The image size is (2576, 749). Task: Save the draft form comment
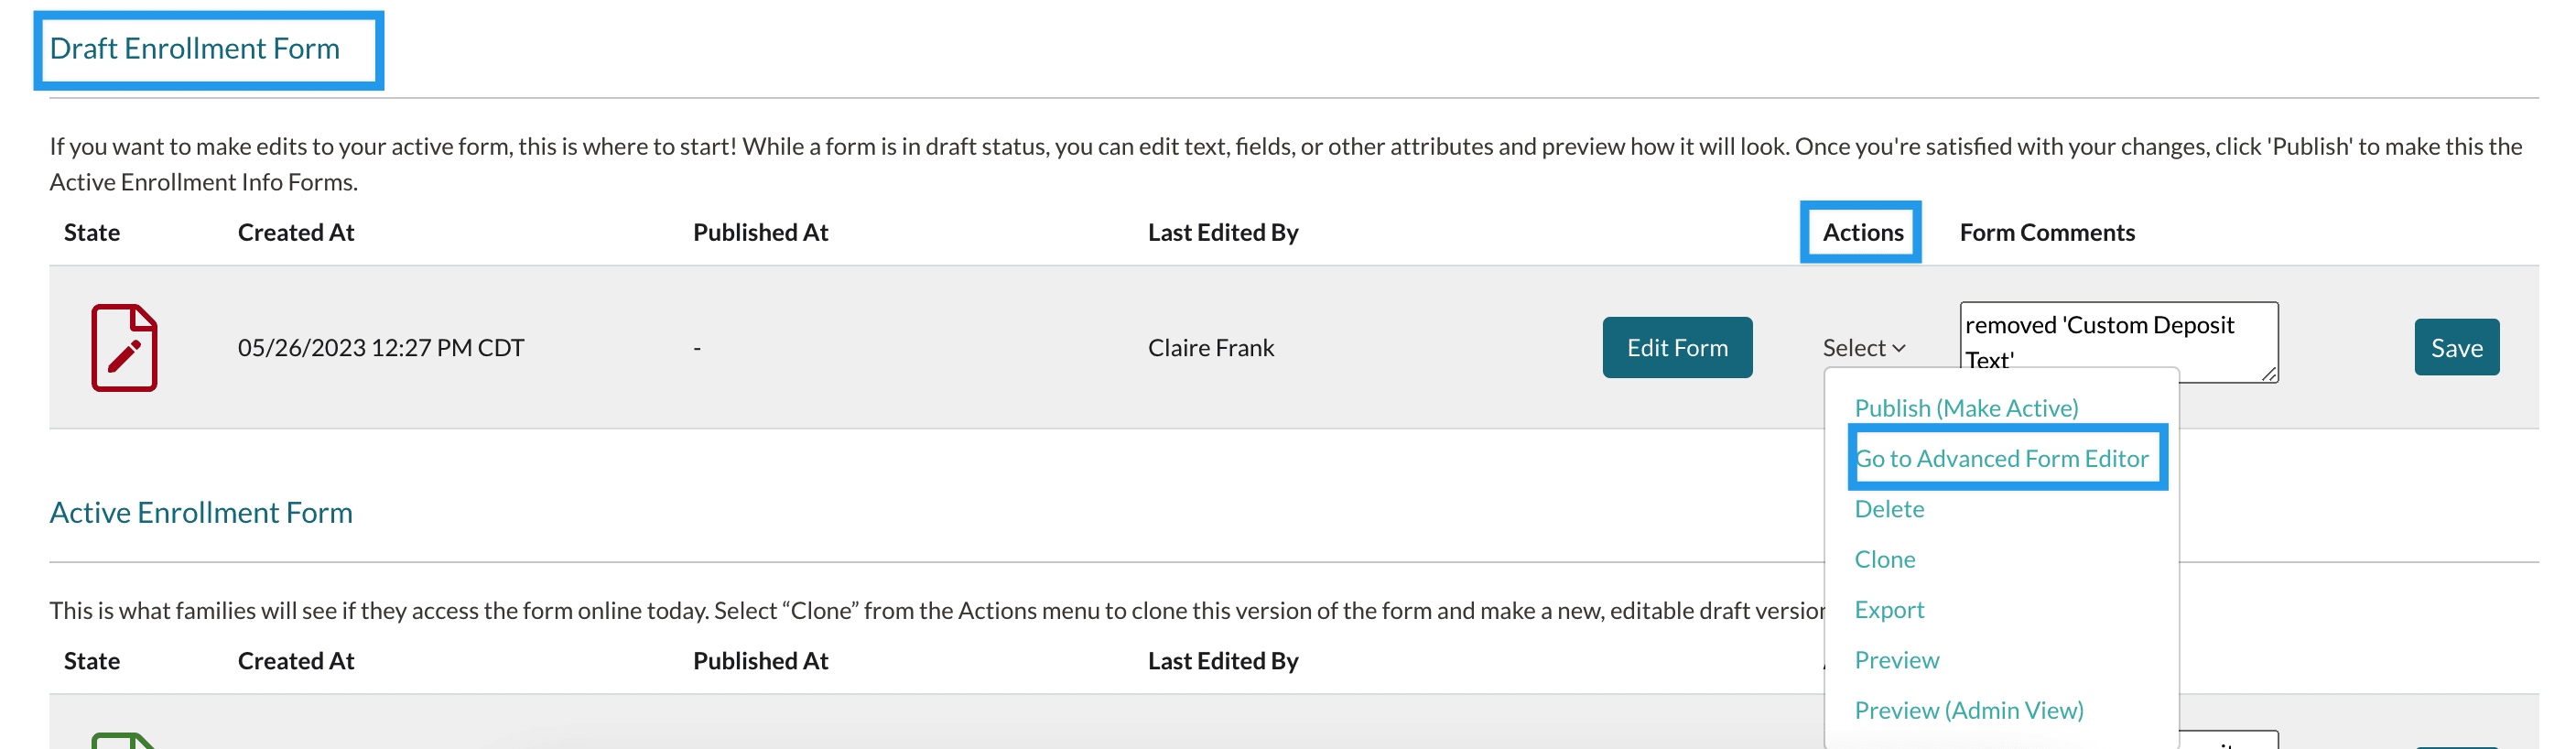[2455, 348]
